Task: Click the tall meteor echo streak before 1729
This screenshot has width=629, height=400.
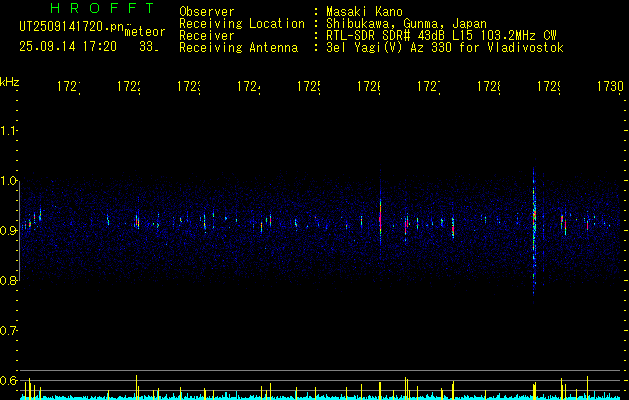Action: (534, 231)
